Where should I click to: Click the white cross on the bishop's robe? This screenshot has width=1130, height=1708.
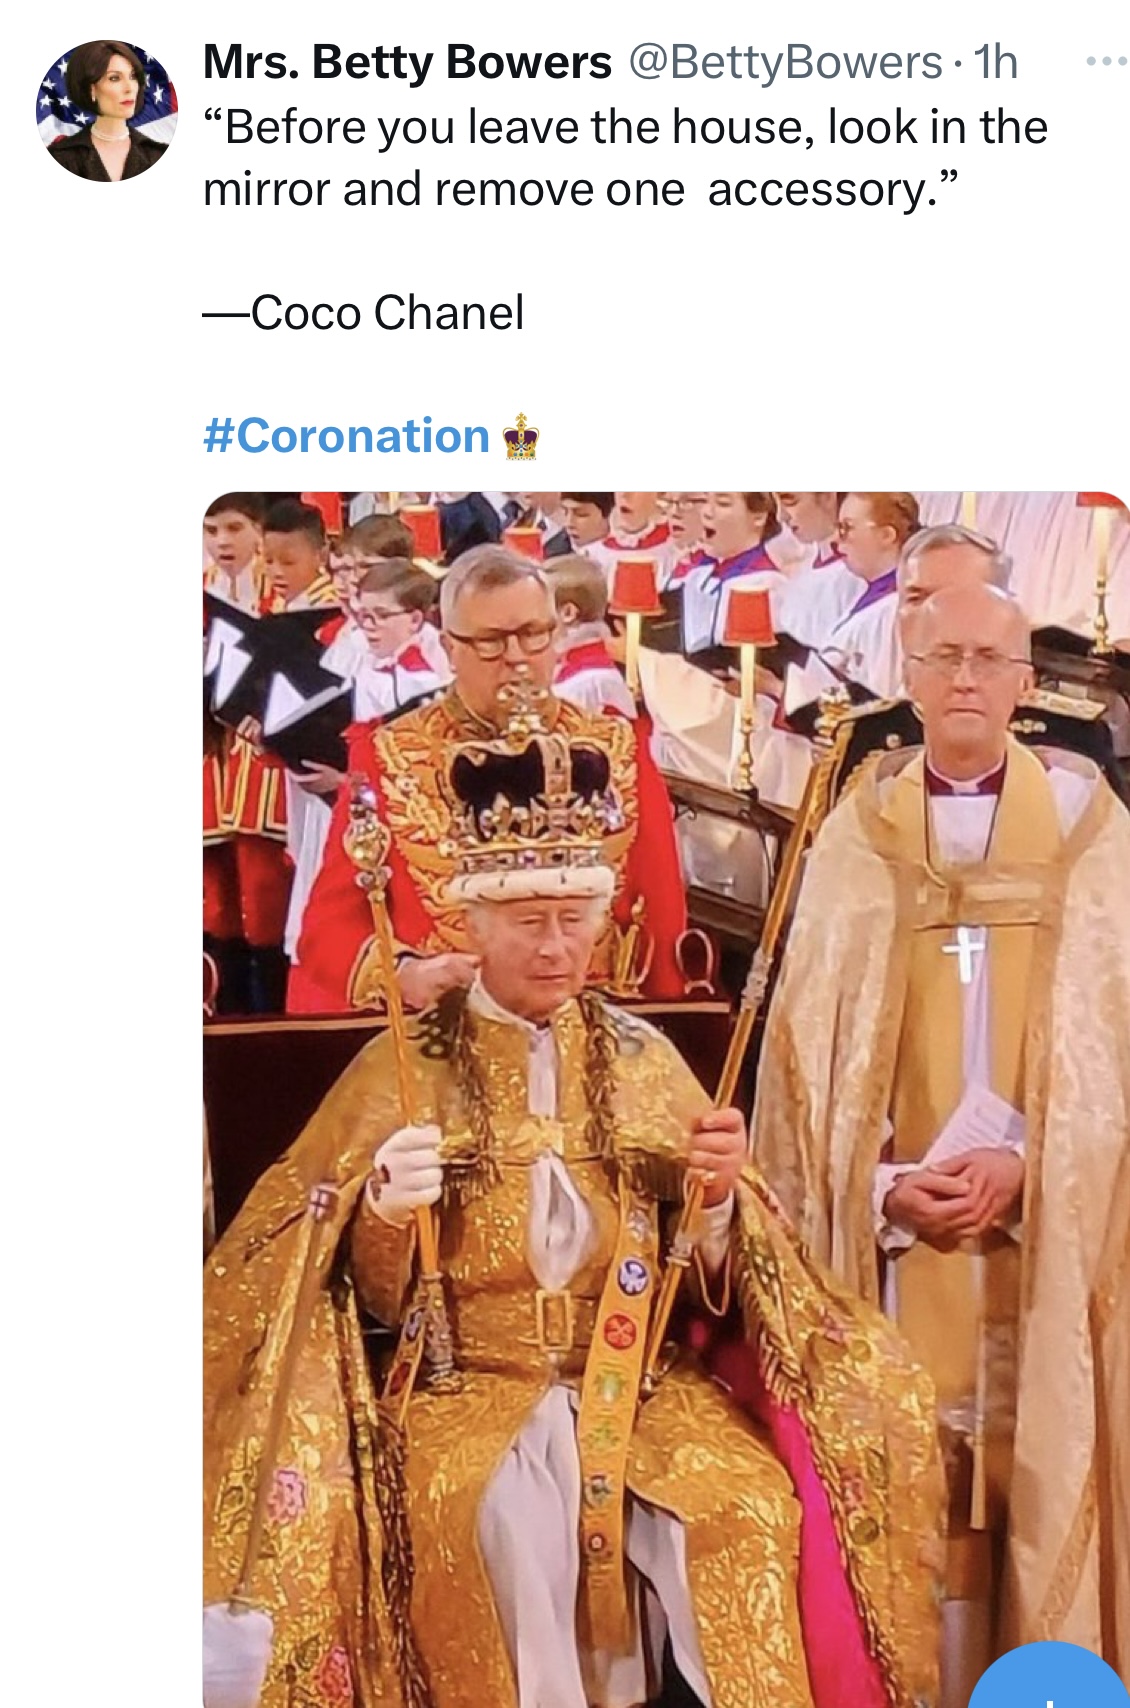(962, 951)
